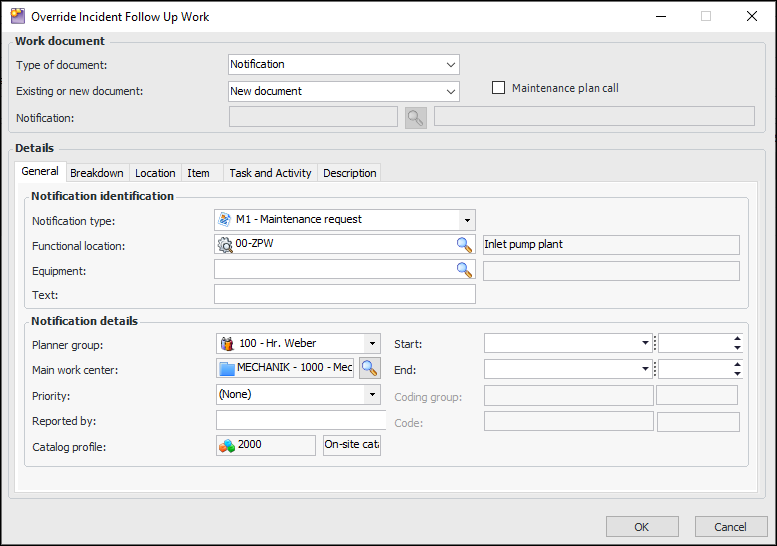Click the Cancel button
This screenshot has width=777, height=546.
pyautogui.click(x=730, y=527)
